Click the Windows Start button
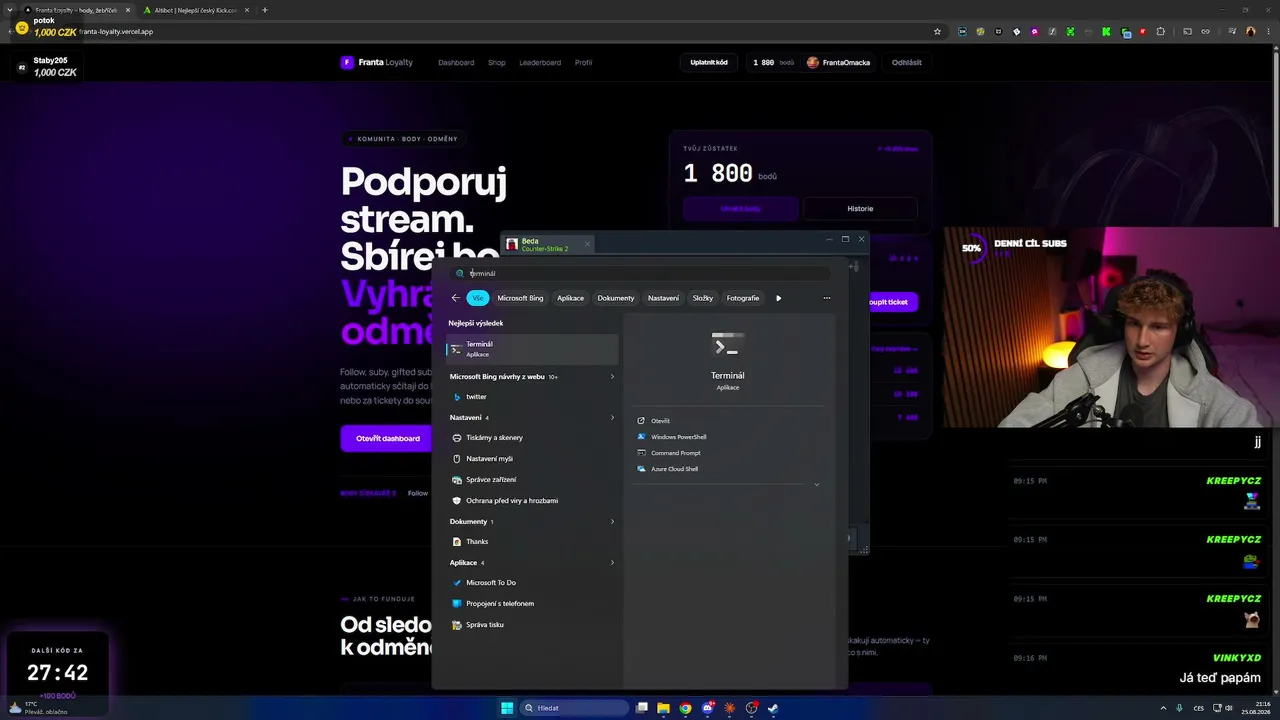Screen dimensions: 1280x720 pos(507,708)
